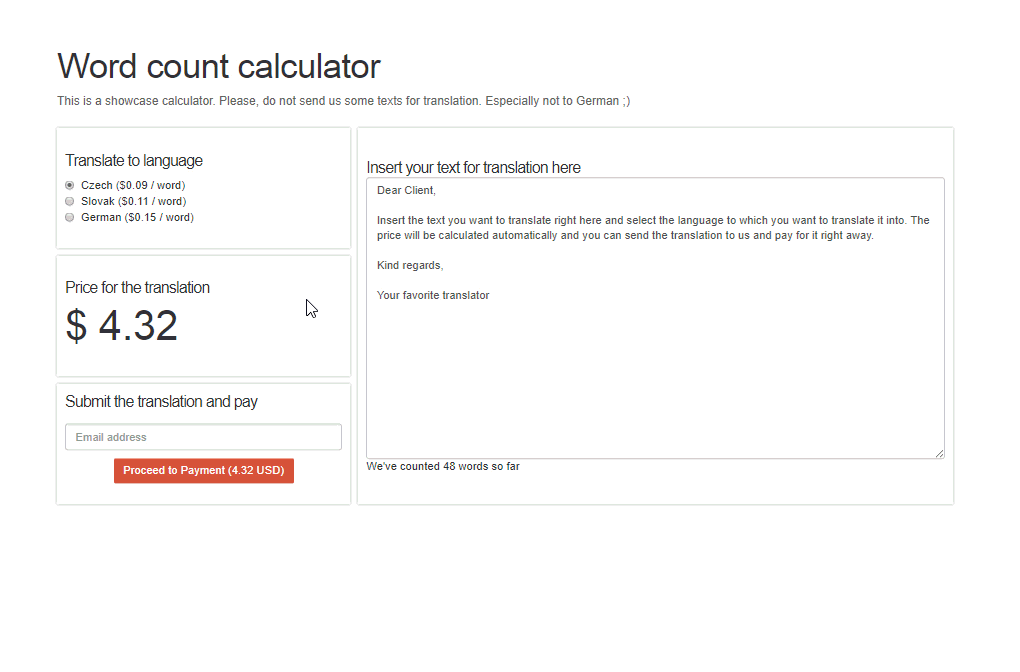The image size is (1020, 672).
Task: Click 'Translate to language' heading
Action: click(134, 161)
